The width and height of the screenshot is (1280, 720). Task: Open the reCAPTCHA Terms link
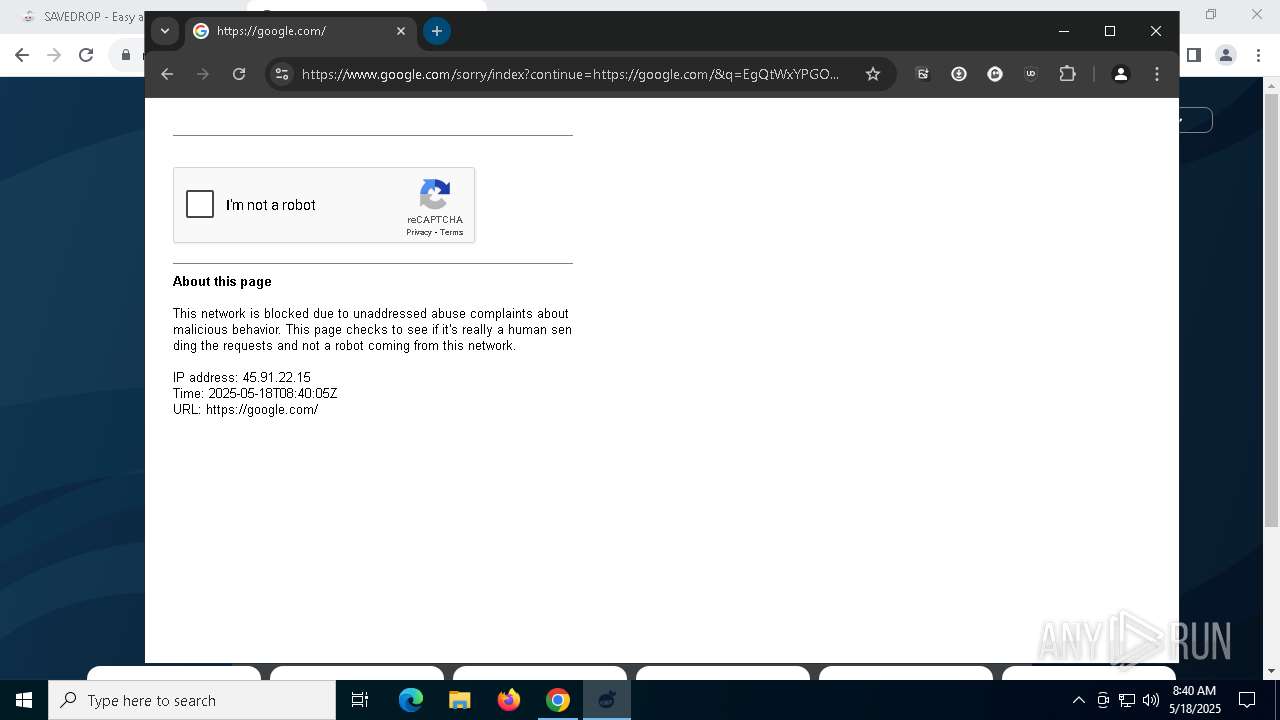pos(452,232)
